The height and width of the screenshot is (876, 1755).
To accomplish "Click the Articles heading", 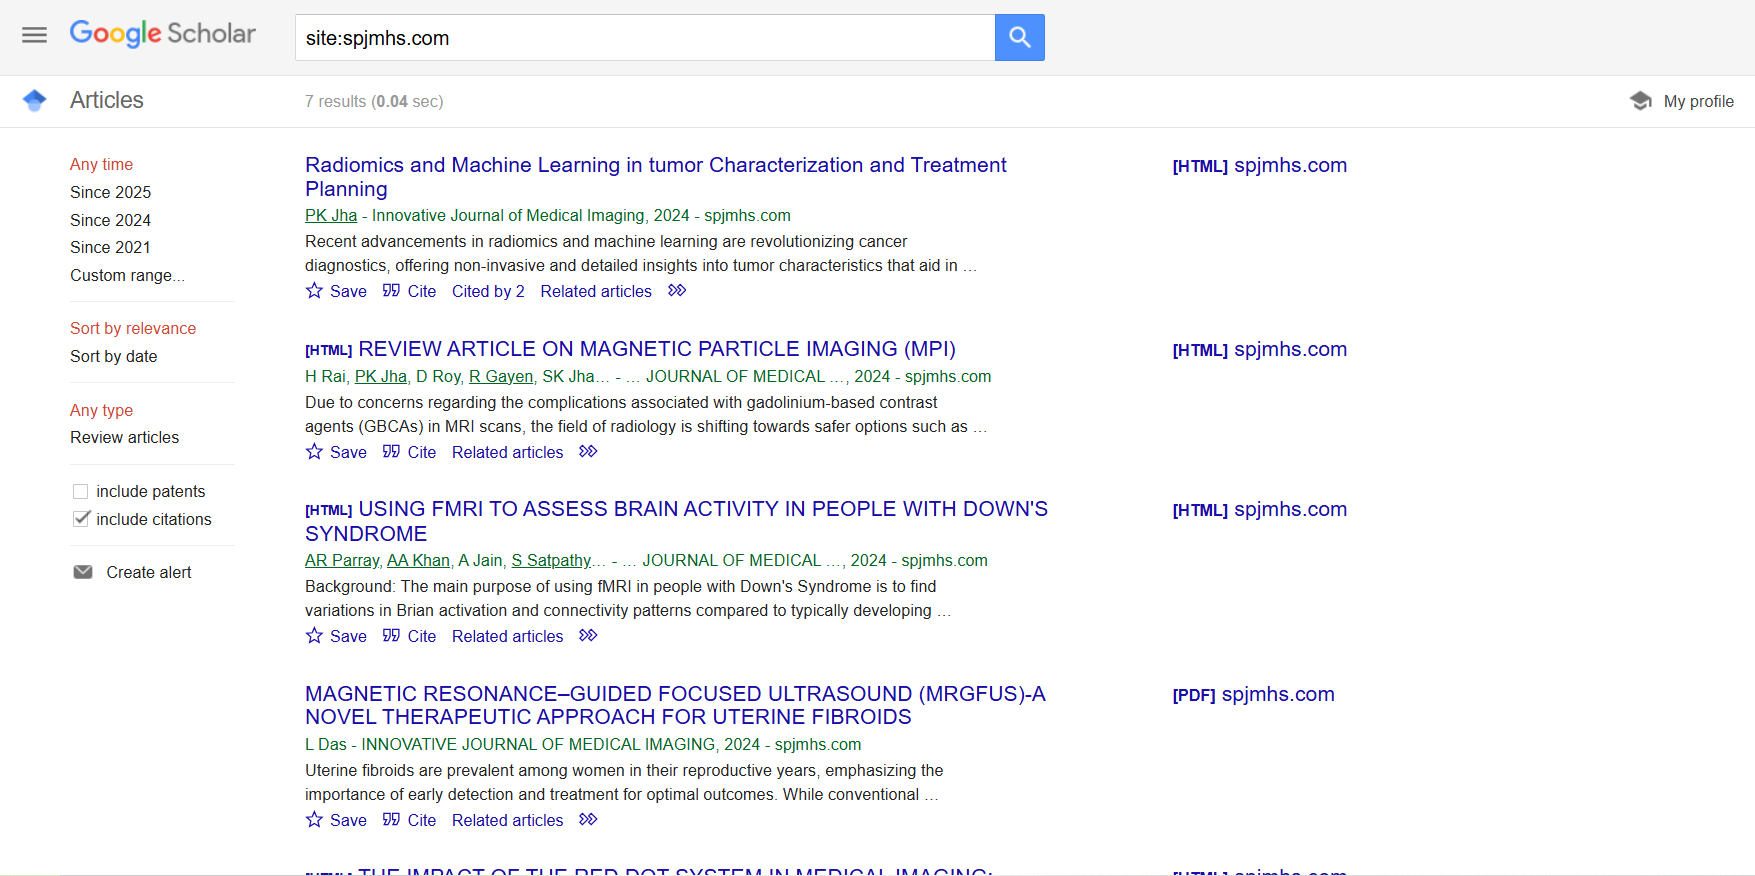I will point(107,100).
